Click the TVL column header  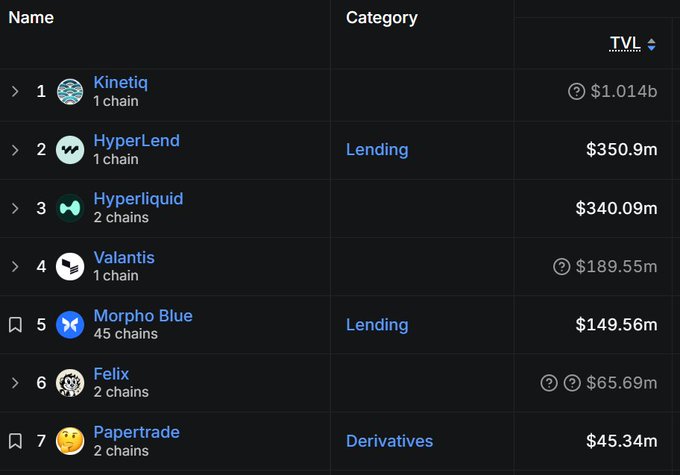[x=624, y=43]
